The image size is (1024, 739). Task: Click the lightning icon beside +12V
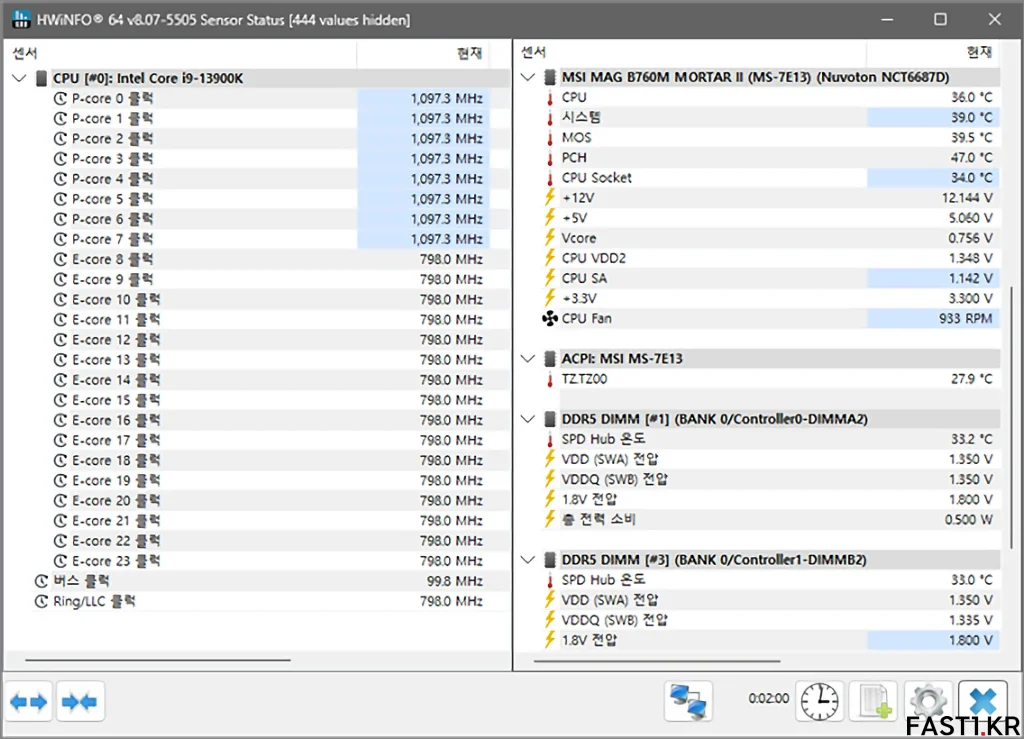coord(550,198)
